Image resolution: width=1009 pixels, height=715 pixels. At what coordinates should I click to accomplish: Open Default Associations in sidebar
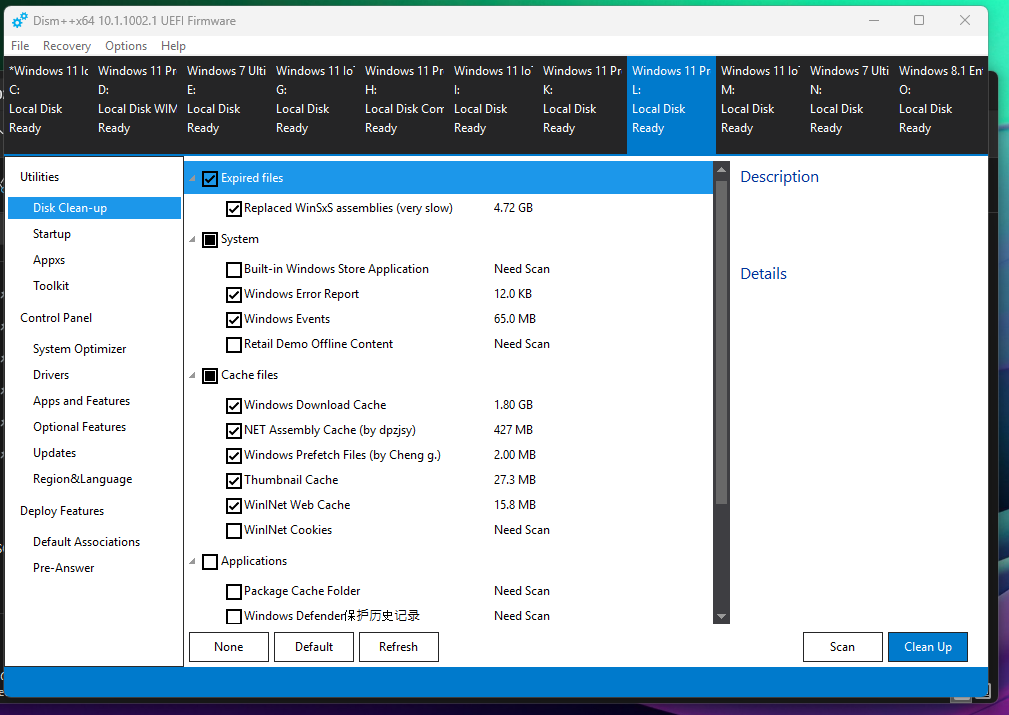pos(87,542)
